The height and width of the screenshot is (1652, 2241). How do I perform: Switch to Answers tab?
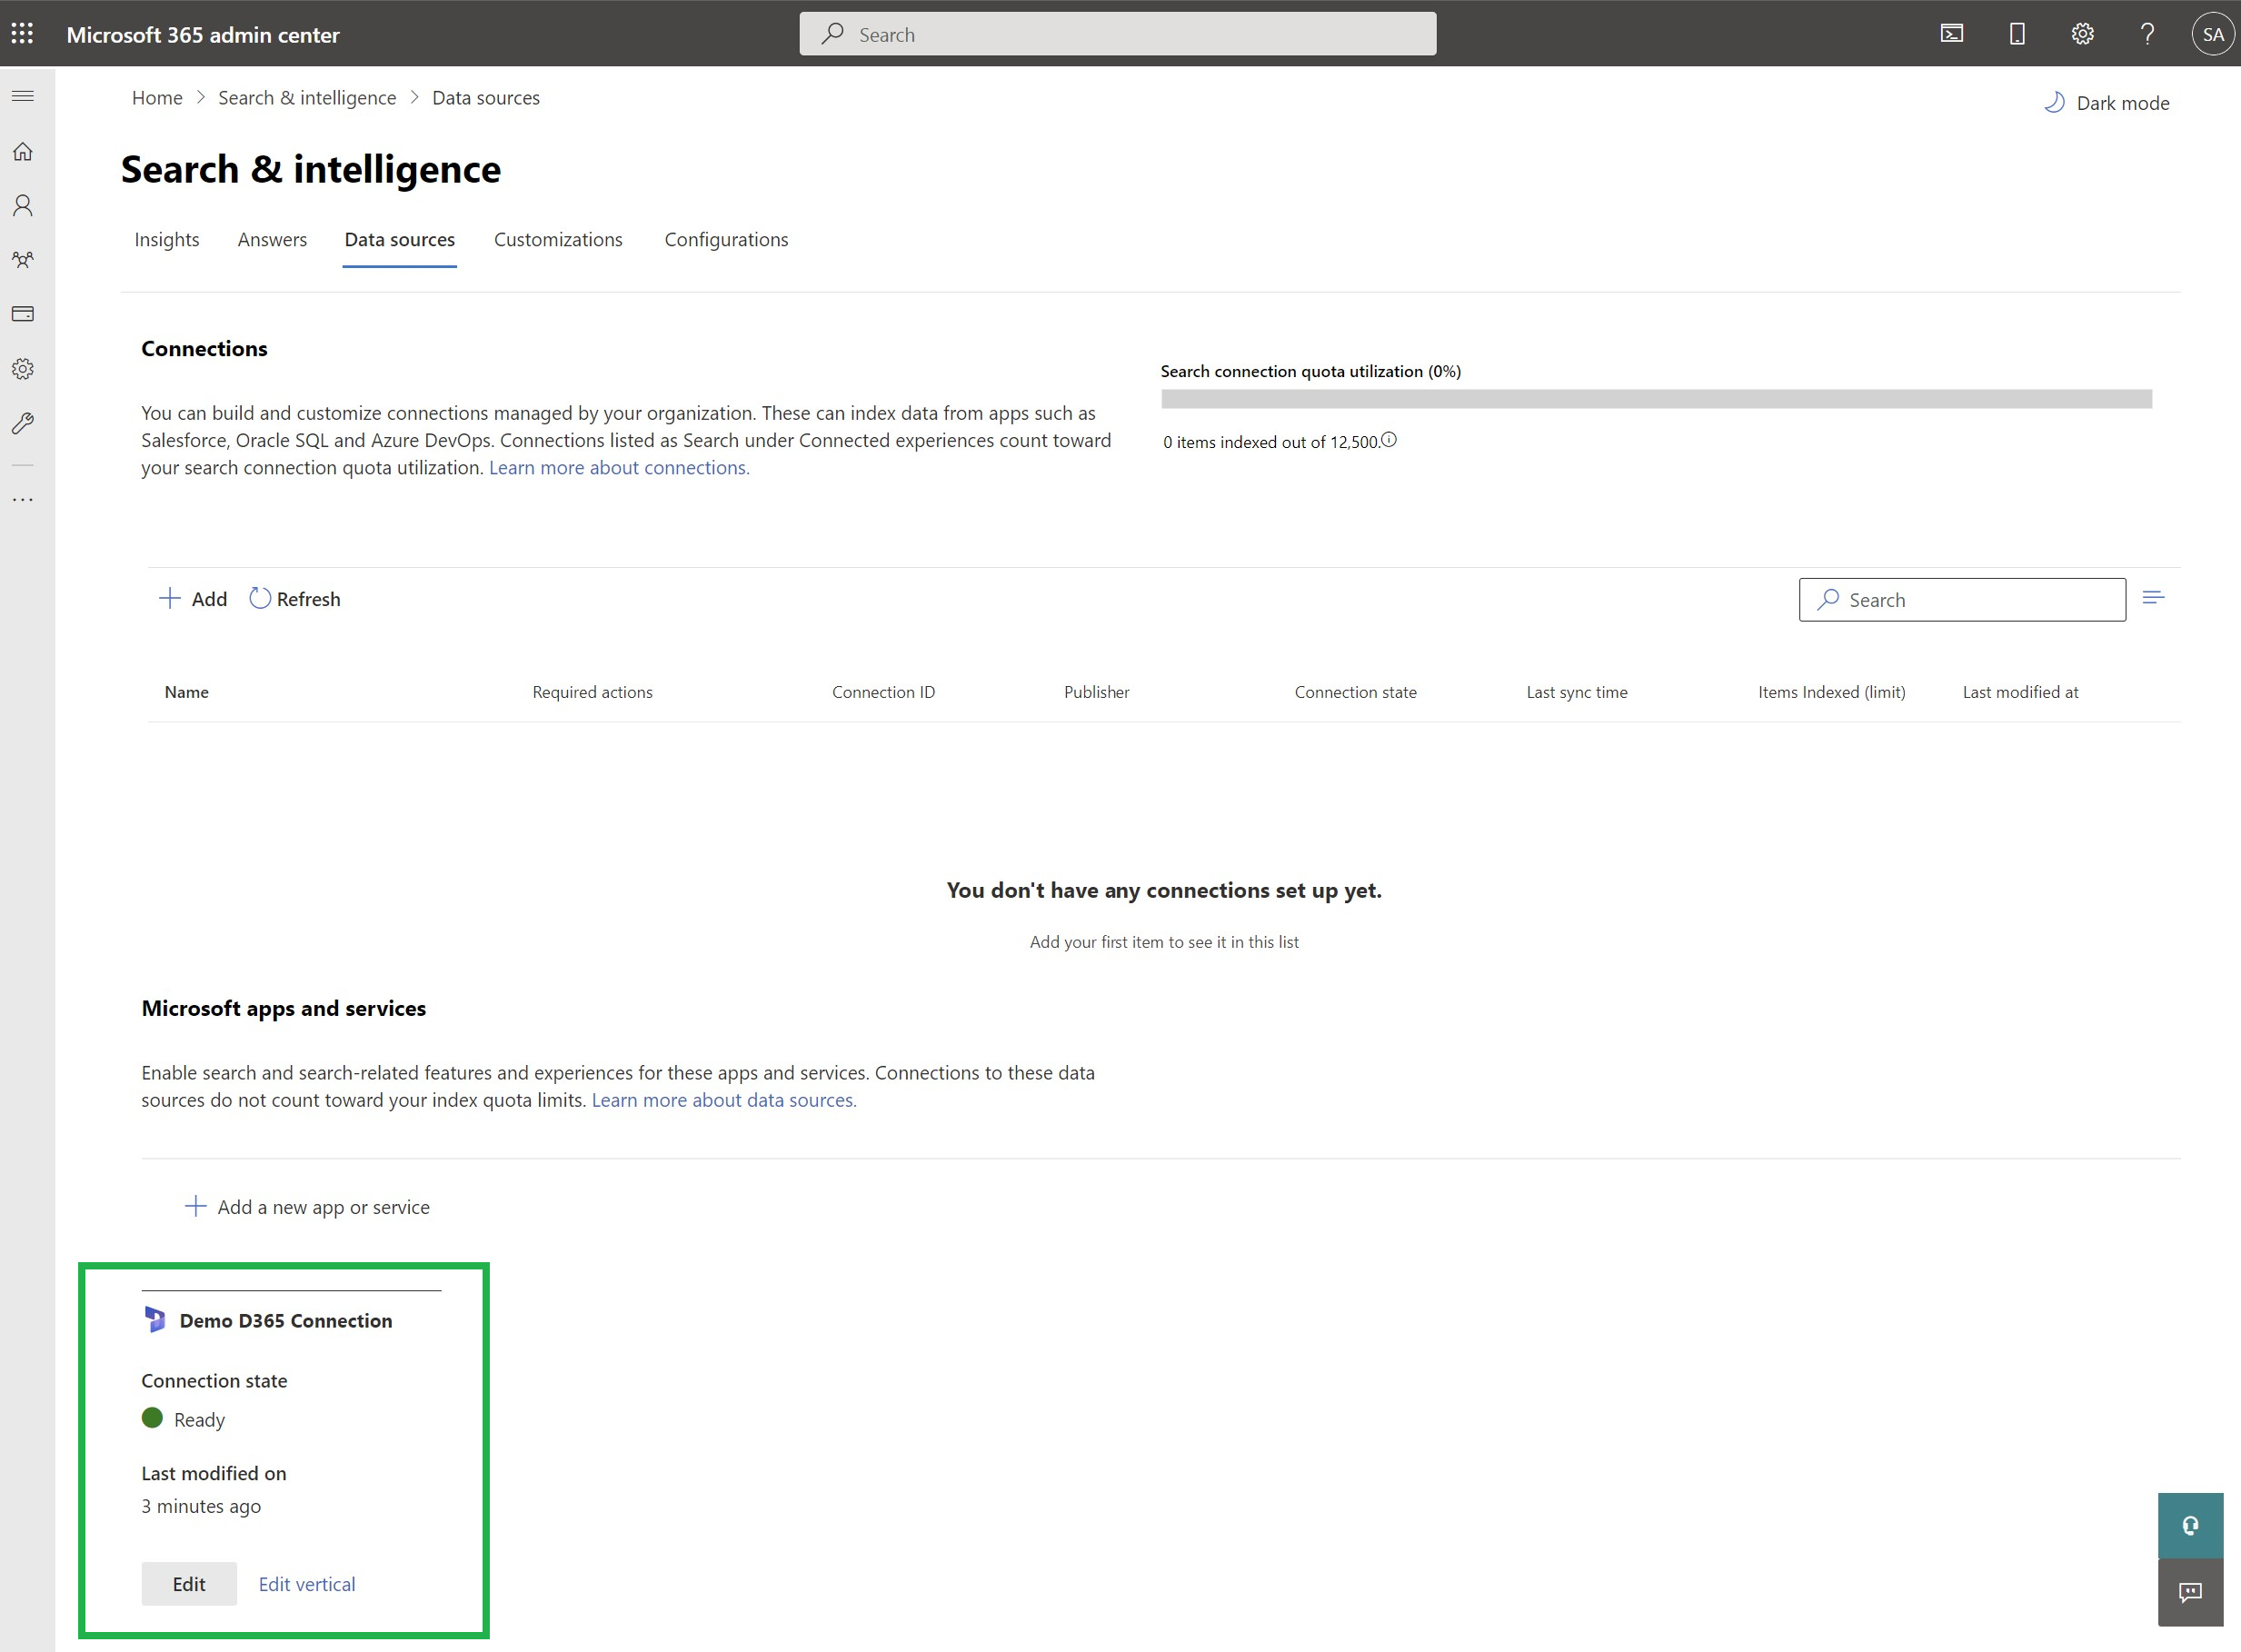click(x=272, y=240)
